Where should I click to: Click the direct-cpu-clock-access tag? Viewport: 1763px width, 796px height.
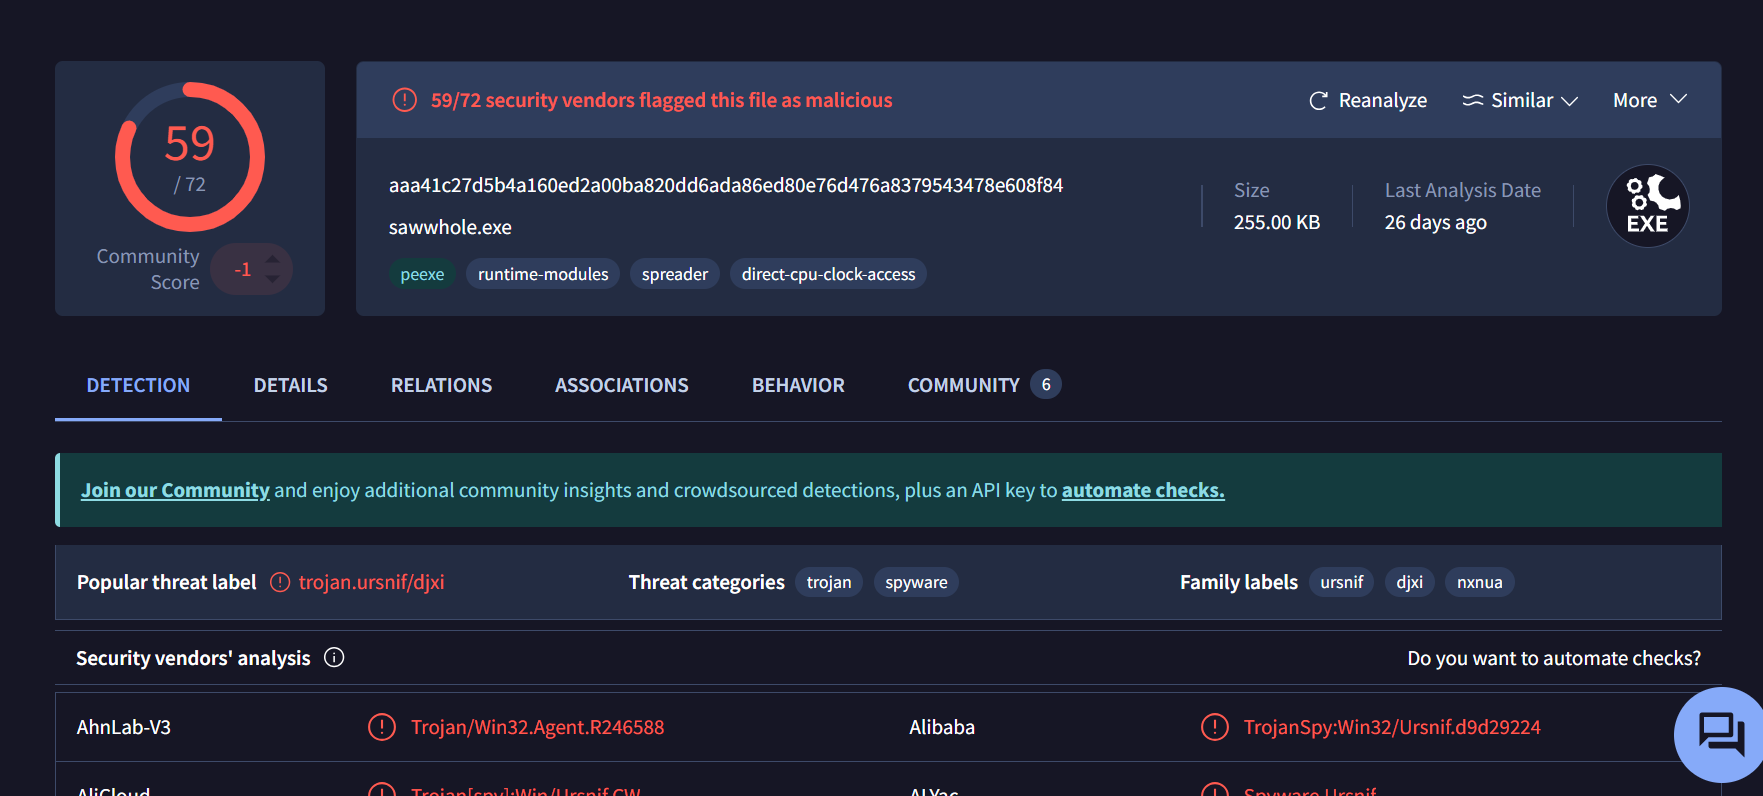pyautogui.click(x=828, y=274)
